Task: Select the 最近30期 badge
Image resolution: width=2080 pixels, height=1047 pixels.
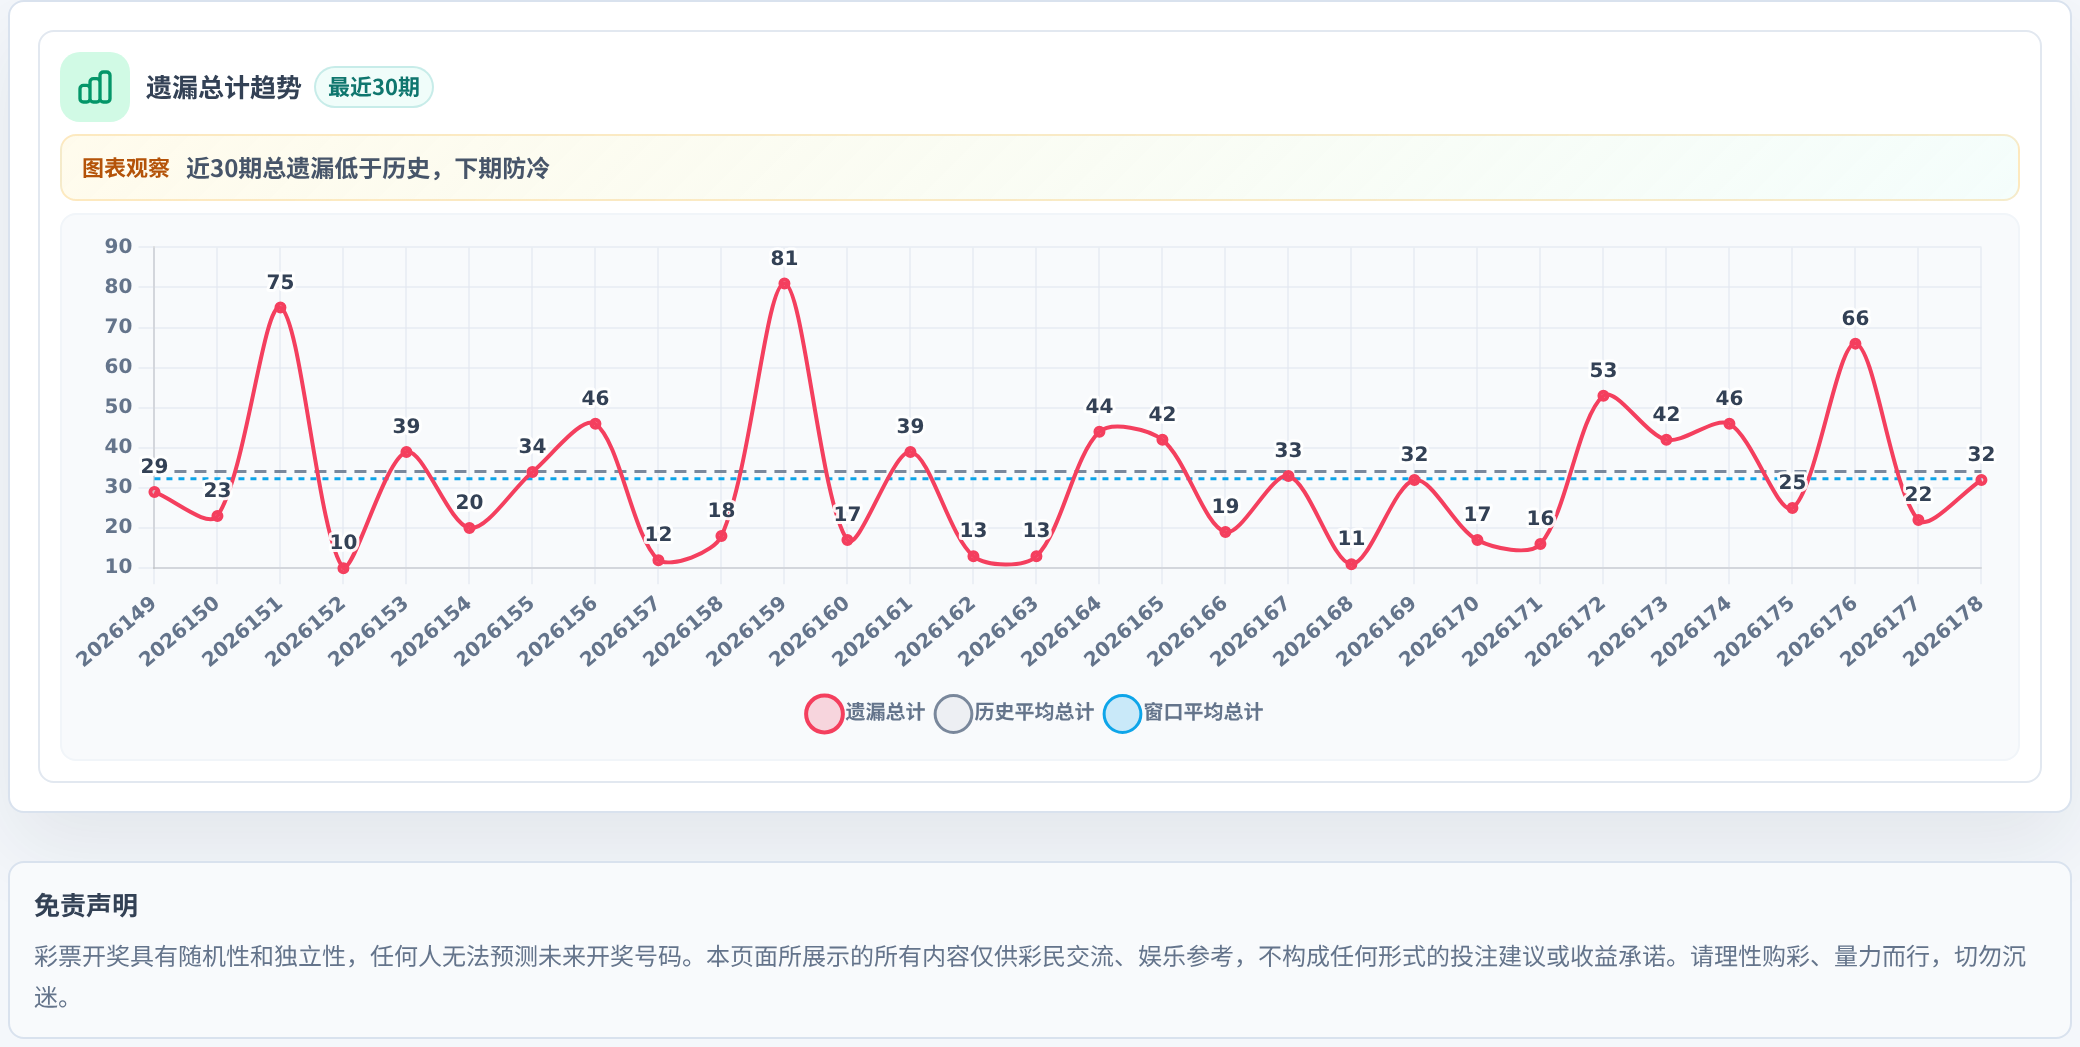Action: 374,87
